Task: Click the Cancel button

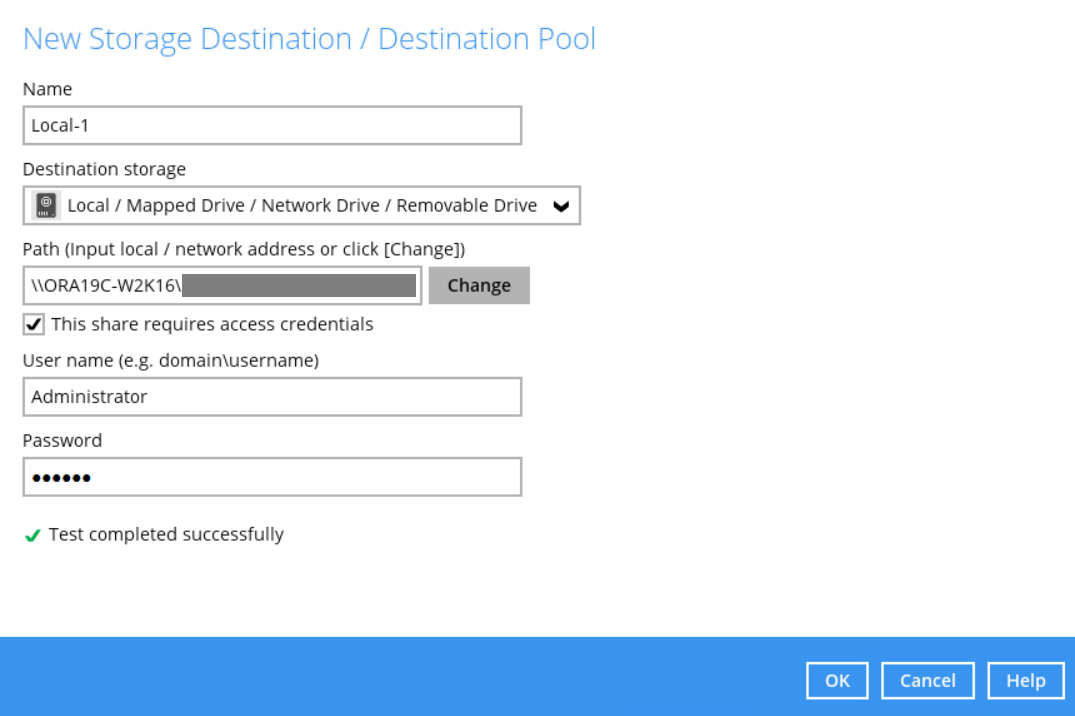Action: 927,681
